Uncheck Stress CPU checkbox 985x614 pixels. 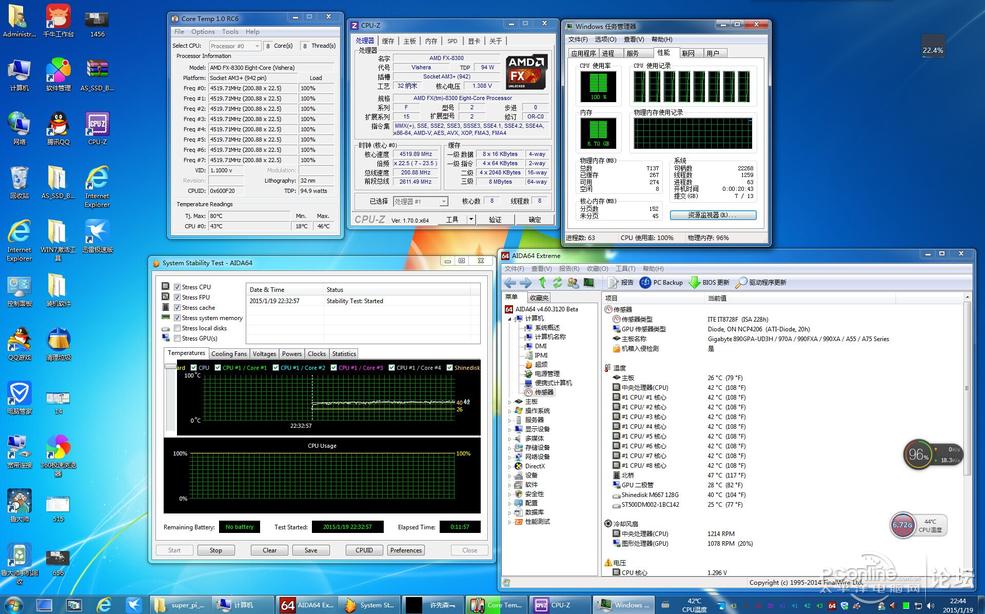[x=177, y=287]
